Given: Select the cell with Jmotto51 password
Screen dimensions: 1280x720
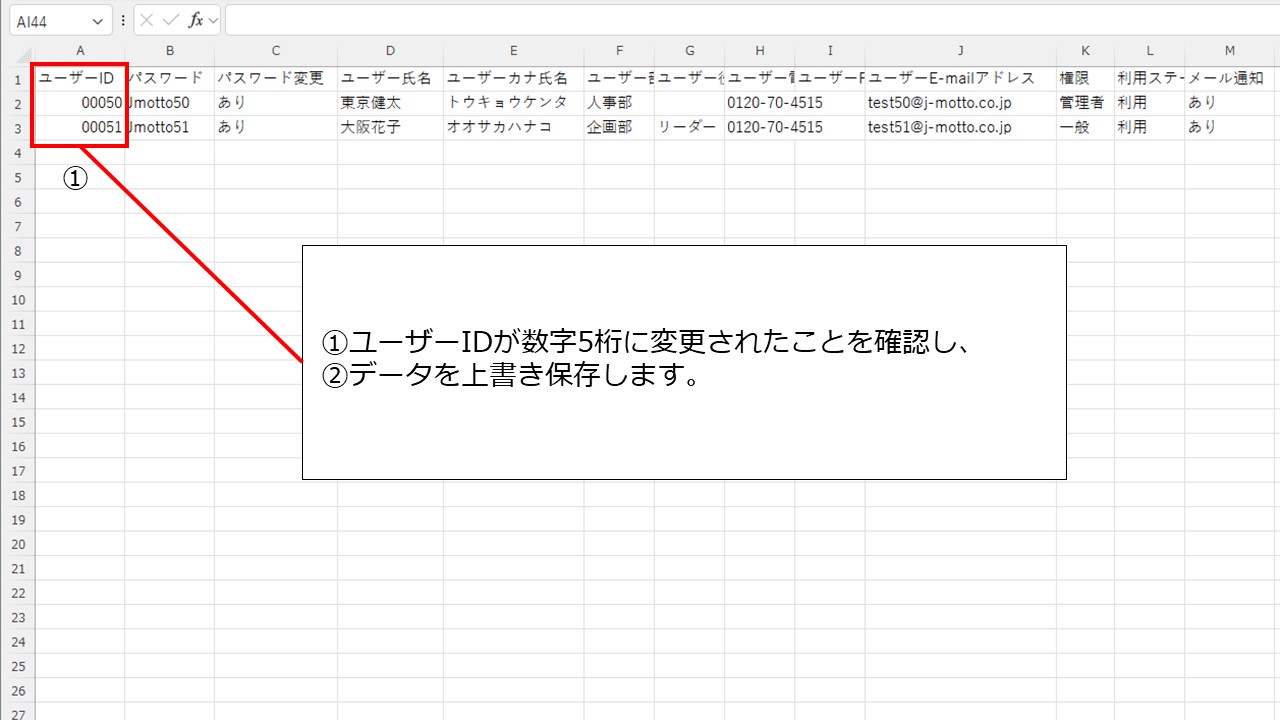Looking at the screenshot, I should click(169, 128).
